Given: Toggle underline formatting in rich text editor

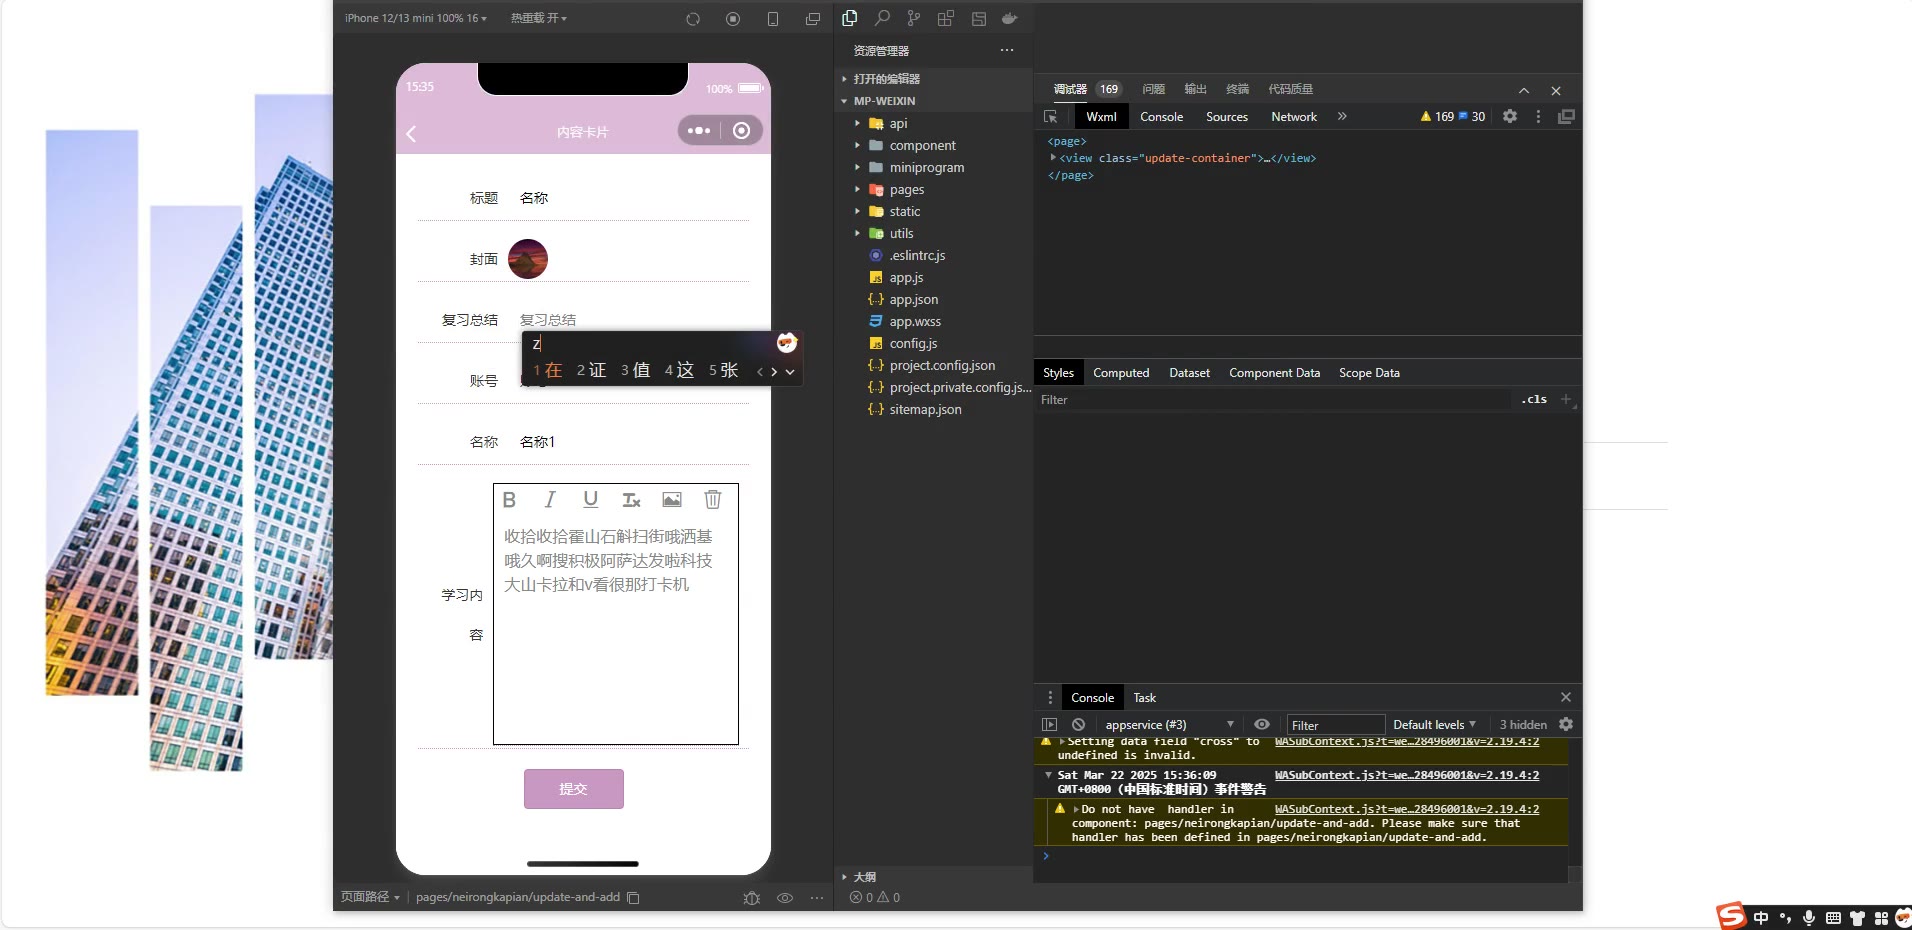Looking at the screenshot, I should coord(590,500).
